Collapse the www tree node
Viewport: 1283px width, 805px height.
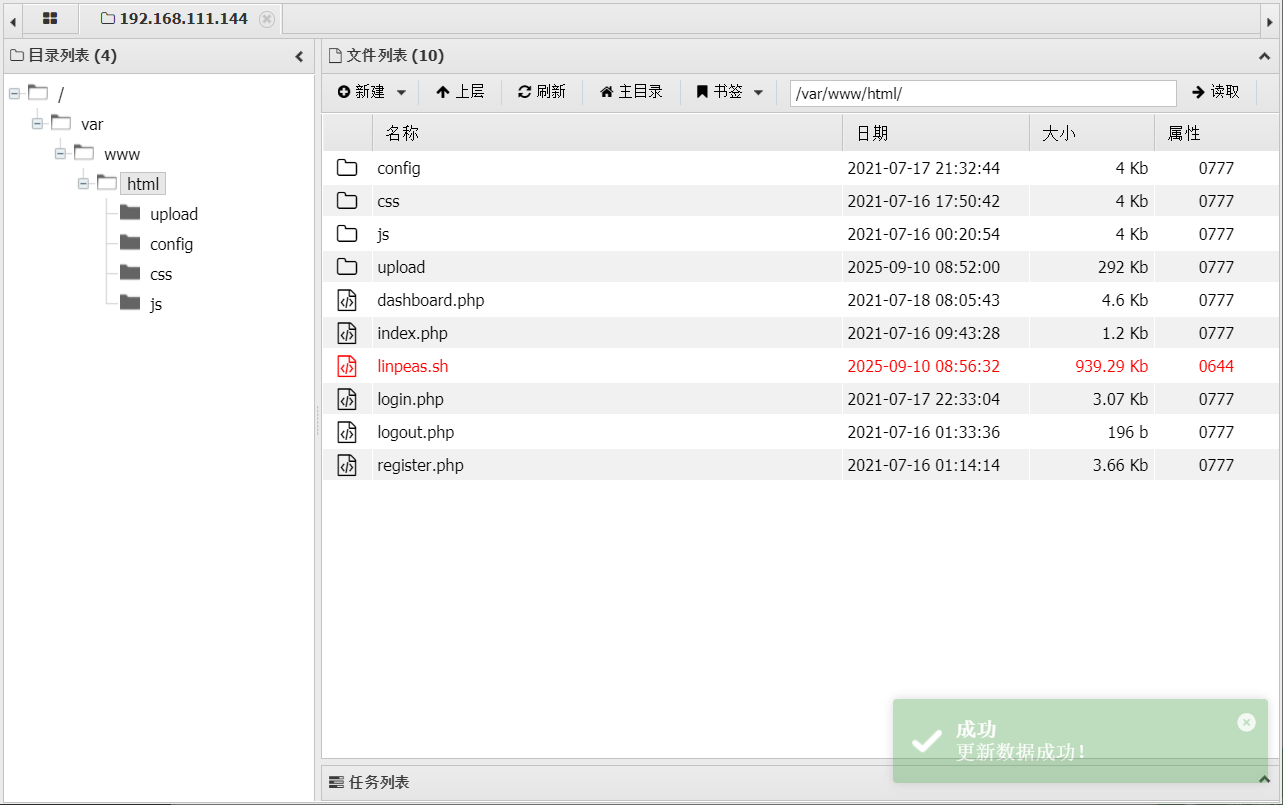click(x=60, y=153)
